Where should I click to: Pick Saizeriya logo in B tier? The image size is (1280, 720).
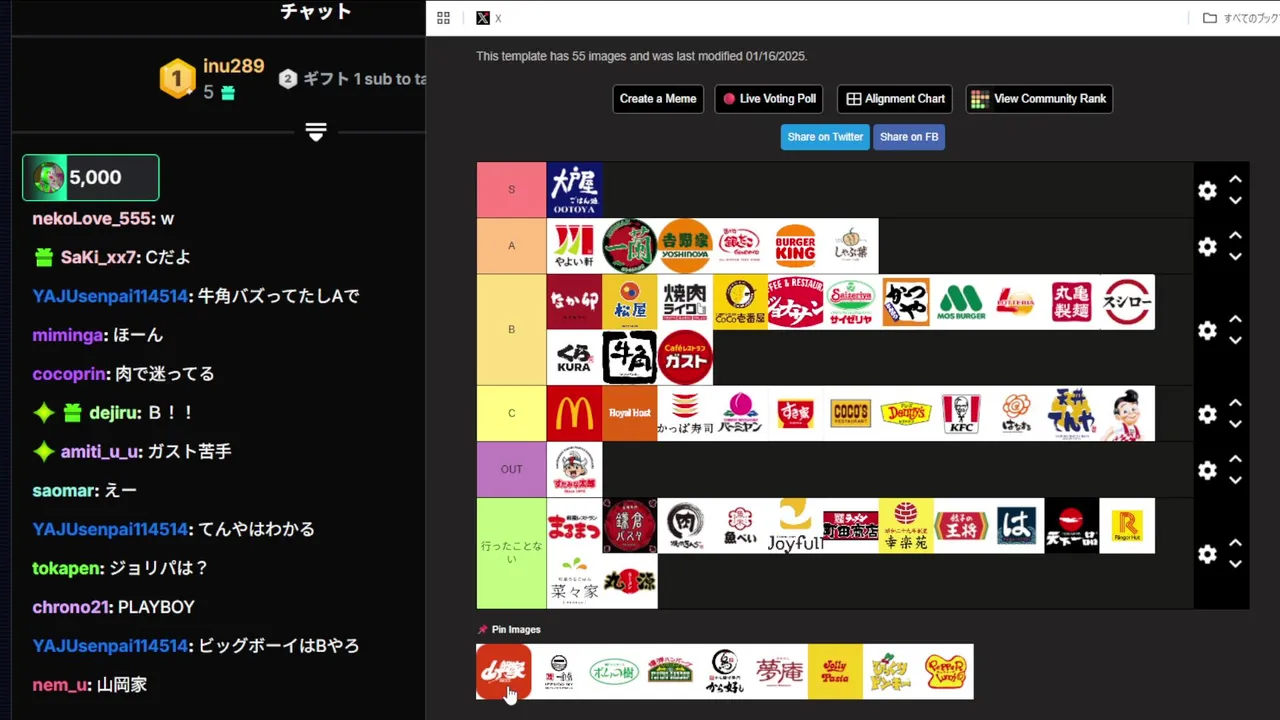[x=851, y=302]
